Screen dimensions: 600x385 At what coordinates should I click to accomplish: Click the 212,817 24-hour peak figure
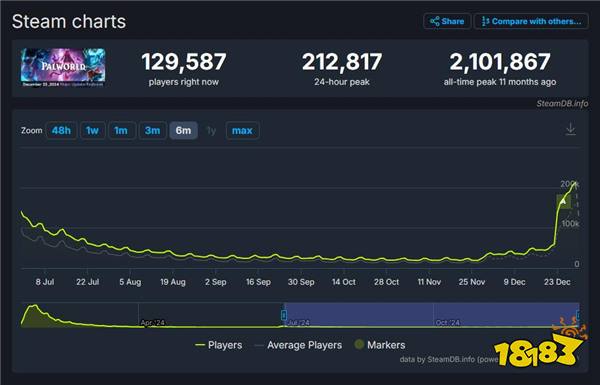point(342,62)
